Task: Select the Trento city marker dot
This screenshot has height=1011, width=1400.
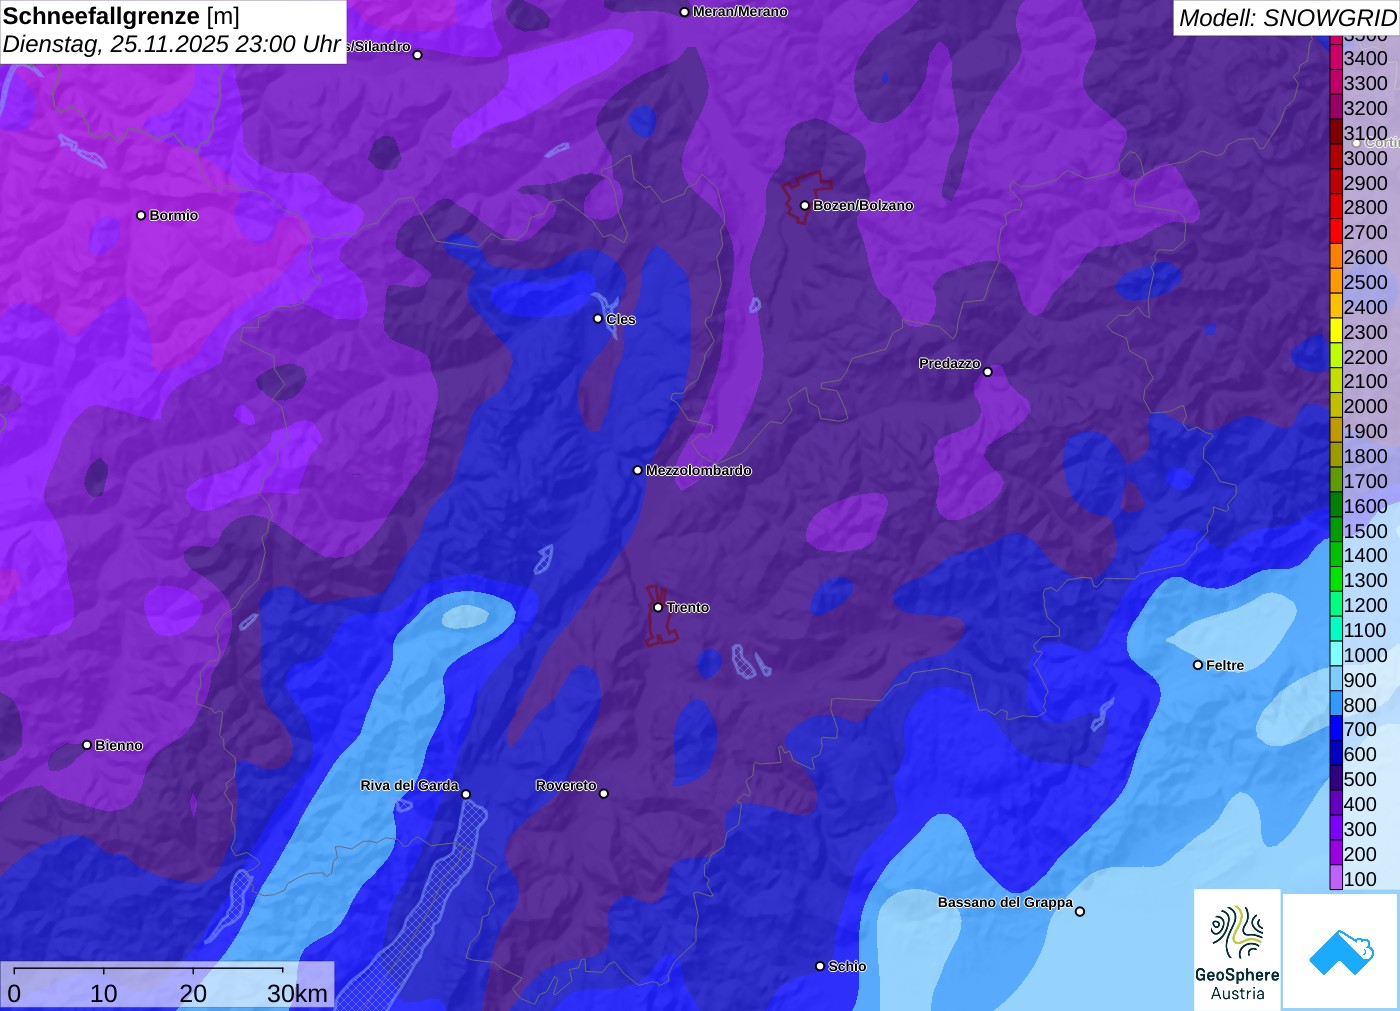Action: coord(658,607)
